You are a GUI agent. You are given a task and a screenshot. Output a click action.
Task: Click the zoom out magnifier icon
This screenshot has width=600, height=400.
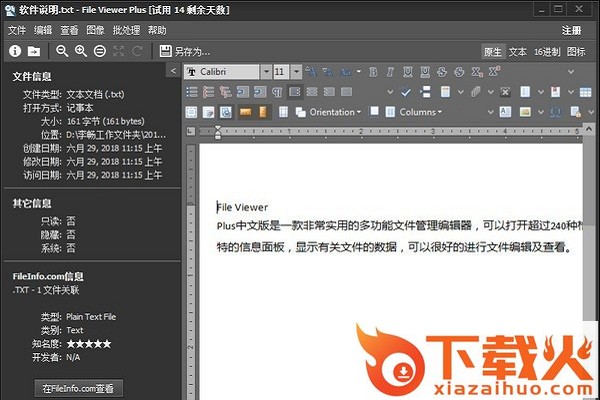point(63,51)
